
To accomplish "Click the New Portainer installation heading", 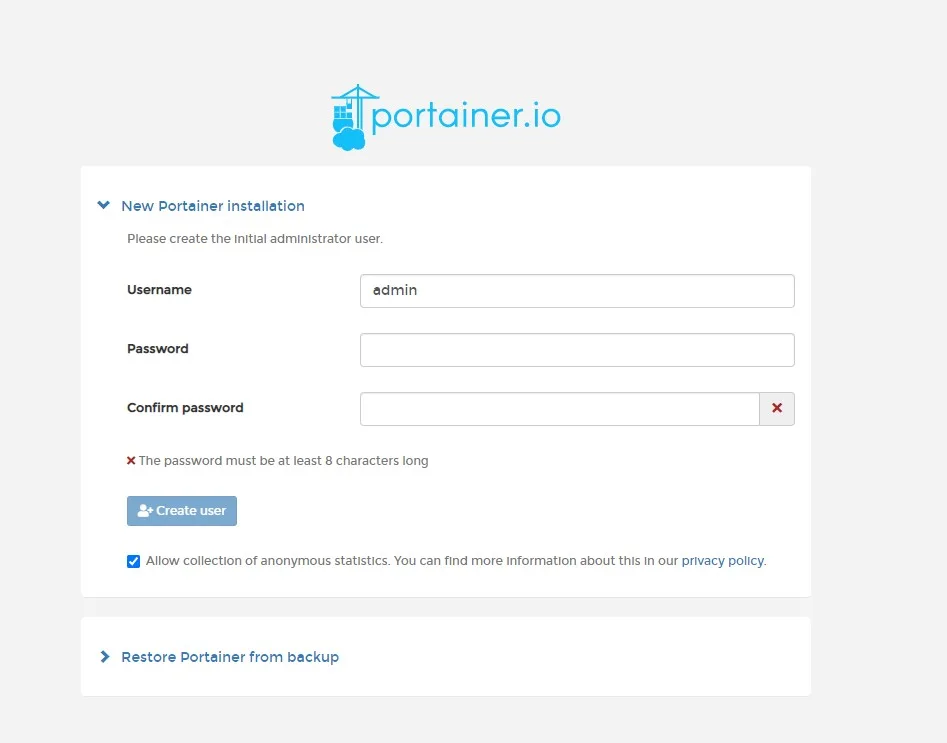I will point(213,206).
